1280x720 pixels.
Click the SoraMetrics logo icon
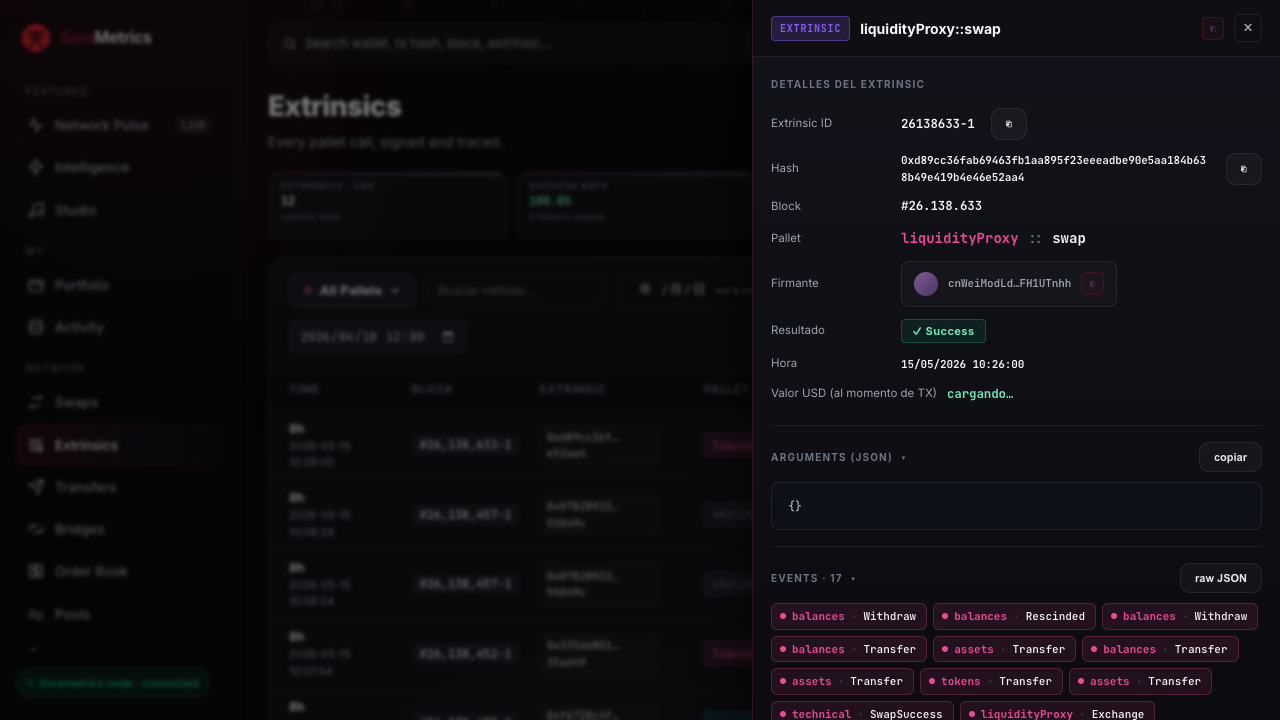[x=36, y=38]
